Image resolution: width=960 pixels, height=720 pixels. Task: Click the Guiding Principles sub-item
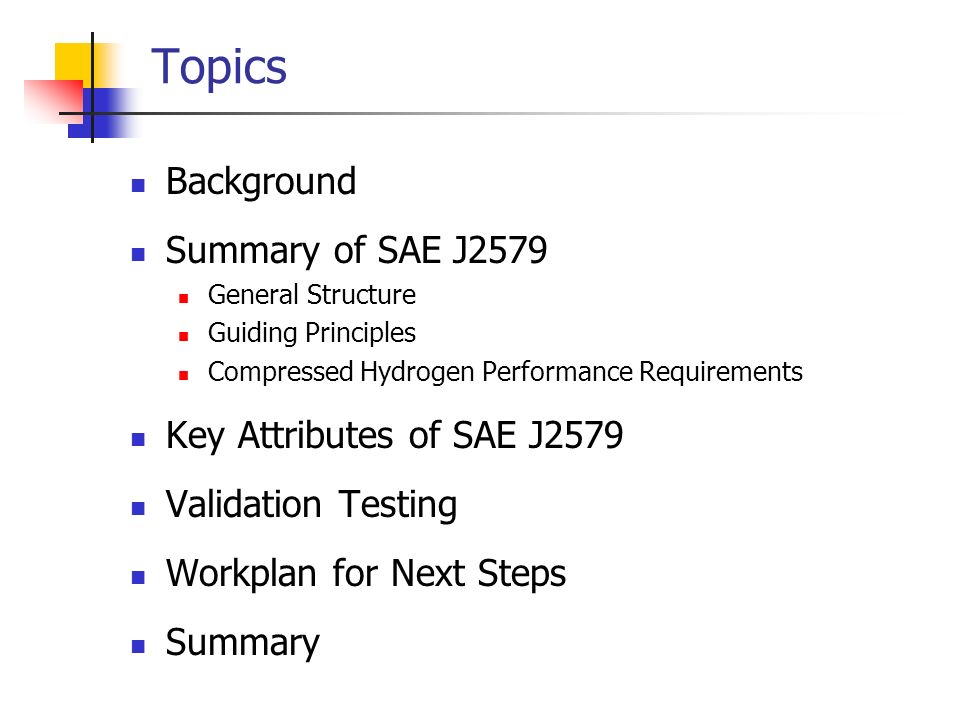(312, 334)
